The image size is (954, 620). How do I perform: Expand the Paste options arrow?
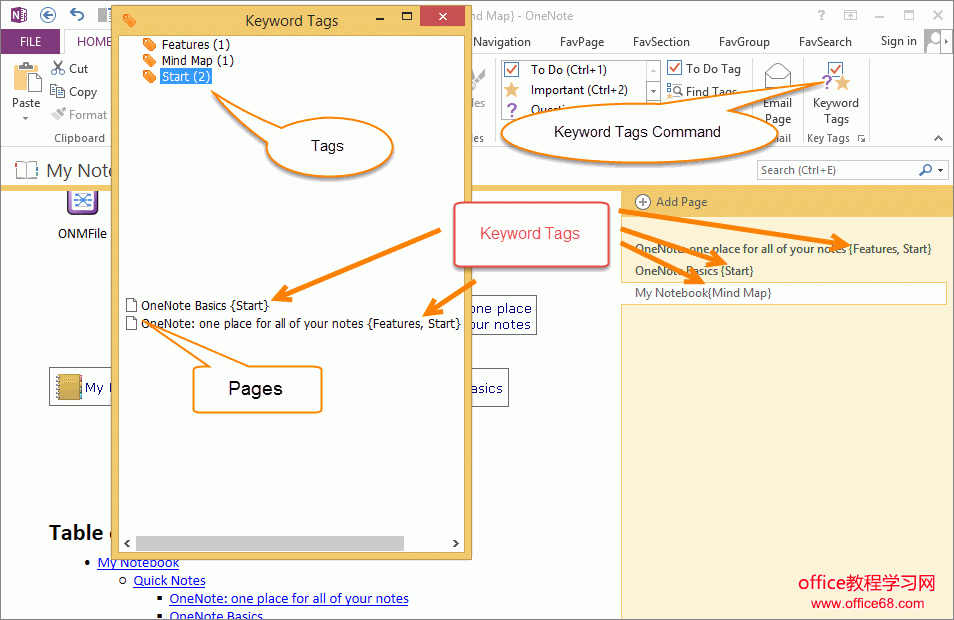pos(26,119)
